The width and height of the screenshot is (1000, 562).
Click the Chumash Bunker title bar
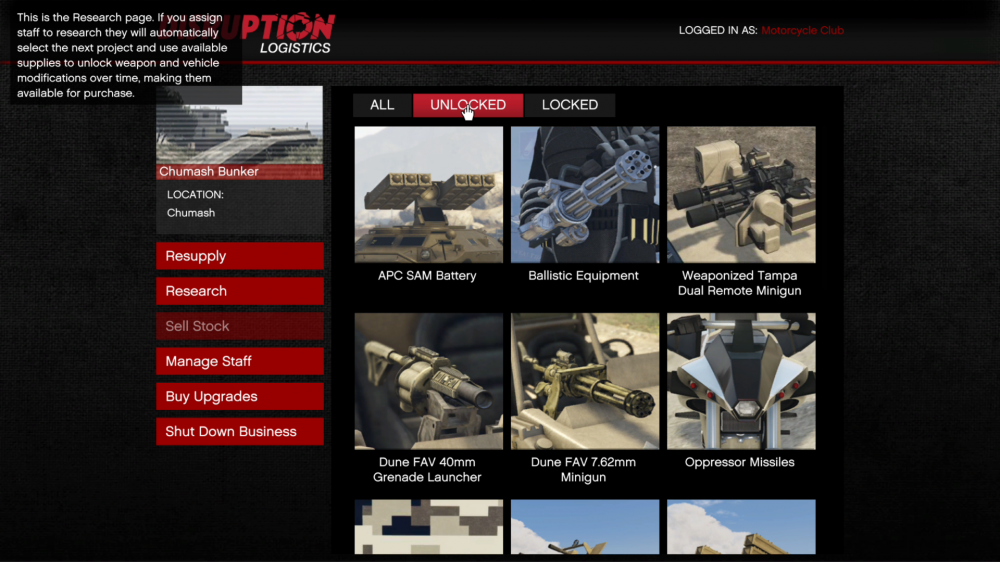tap(240, 172)
